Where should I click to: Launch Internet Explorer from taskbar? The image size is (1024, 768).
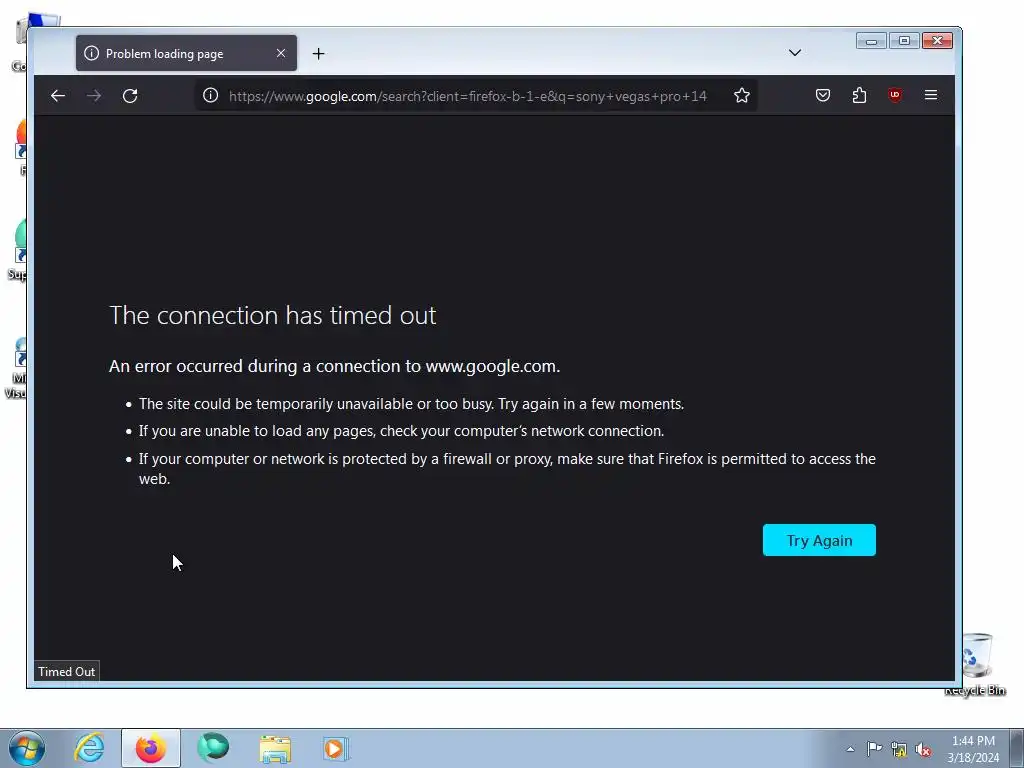89,748
